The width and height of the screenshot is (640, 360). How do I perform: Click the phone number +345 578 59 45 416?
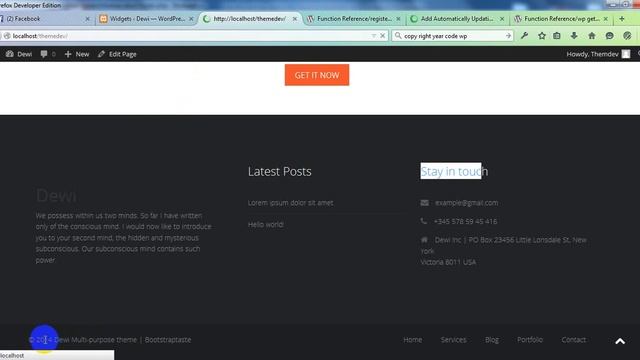pos(465,222)
